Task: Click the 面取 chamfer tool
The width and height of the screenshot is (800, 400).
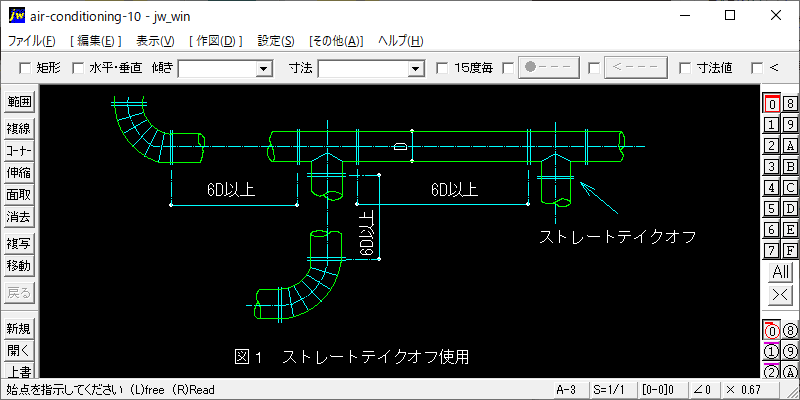Action: coord(19,195)
